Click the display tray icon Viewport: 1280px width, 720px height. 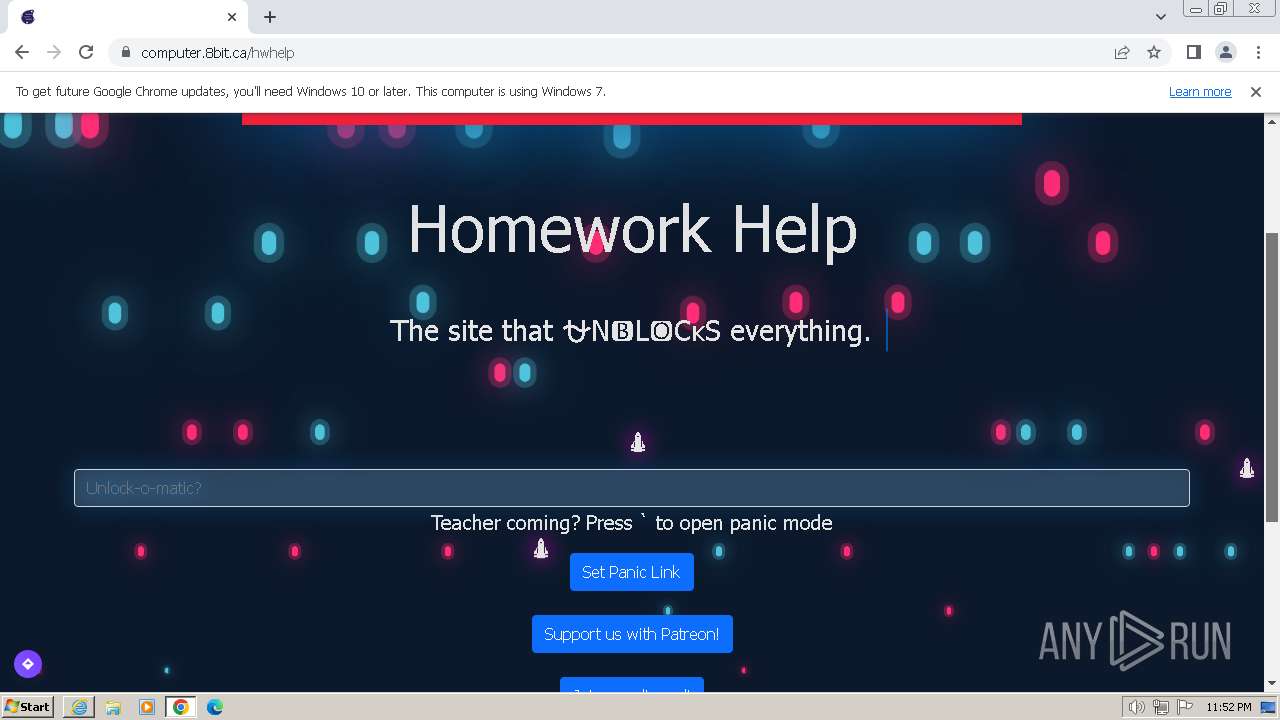tap(1268, 707)
